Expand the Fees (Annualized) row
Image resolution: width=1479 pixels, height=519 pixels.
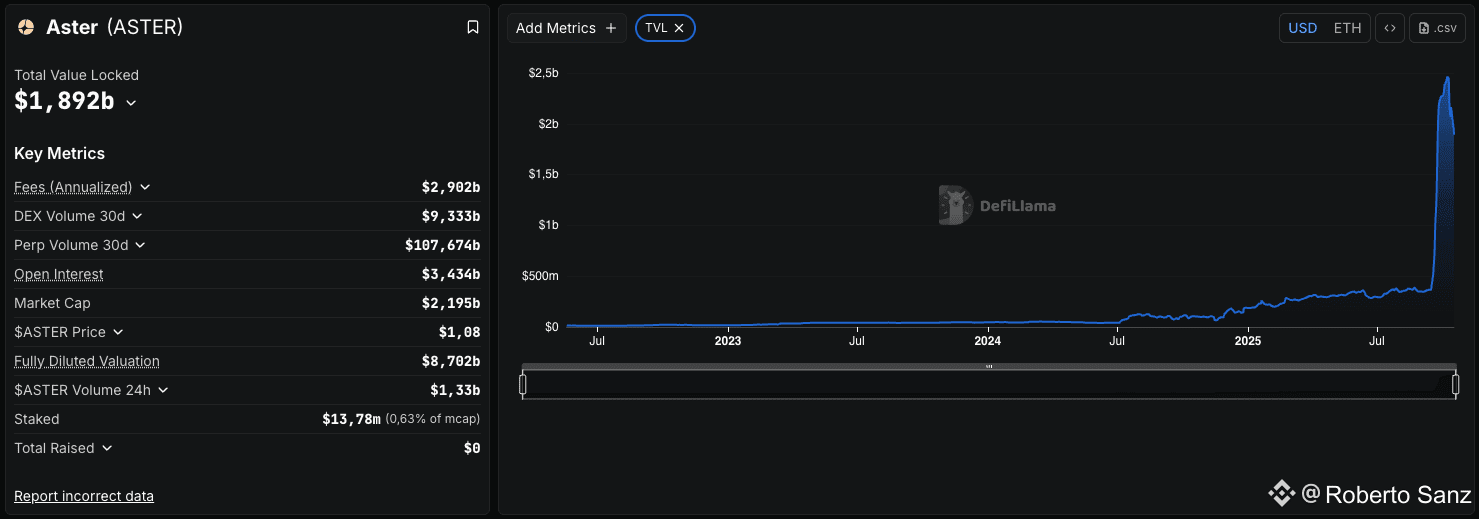[145, 187]
